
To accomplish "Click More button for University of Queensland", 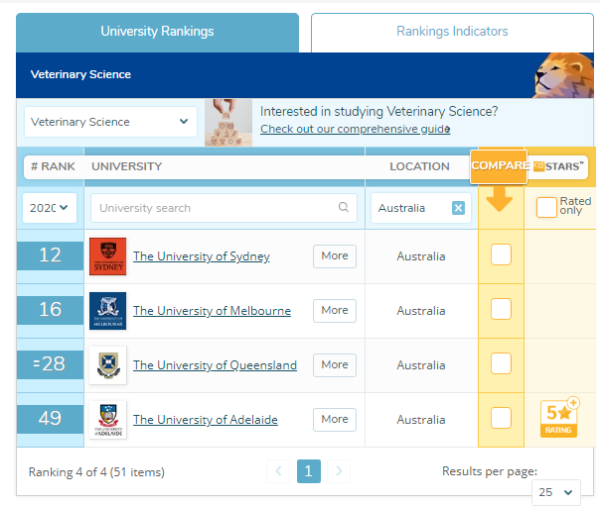I will [335, 365].
